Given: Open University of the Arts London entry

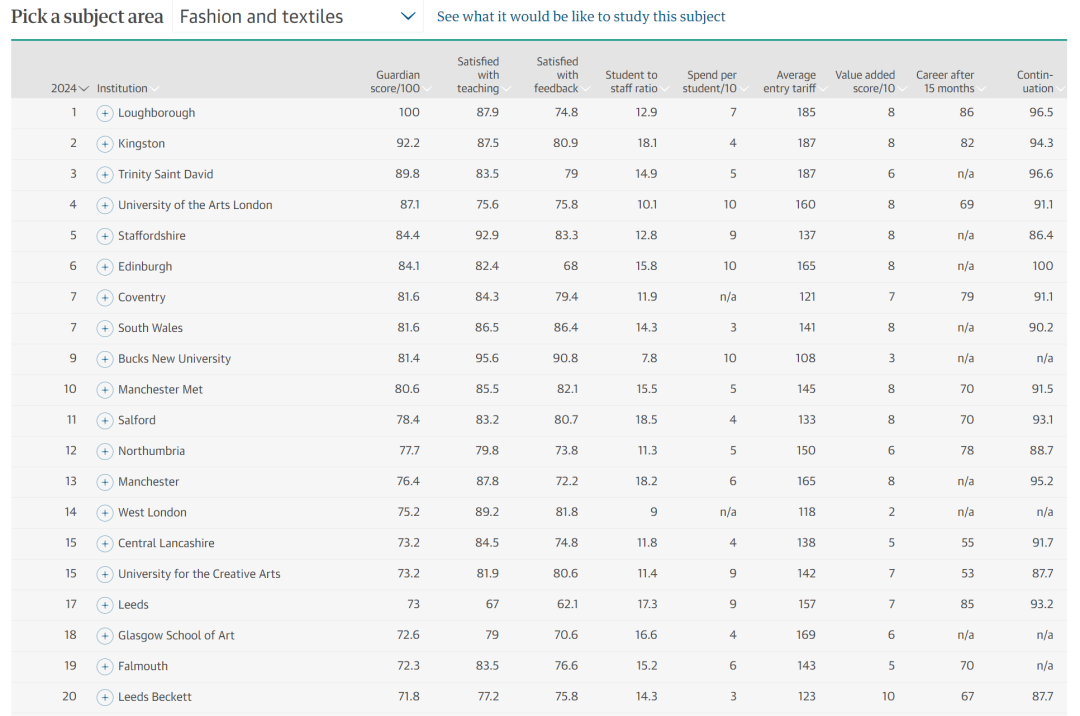Looking at the screenshot, I should 195,205.
